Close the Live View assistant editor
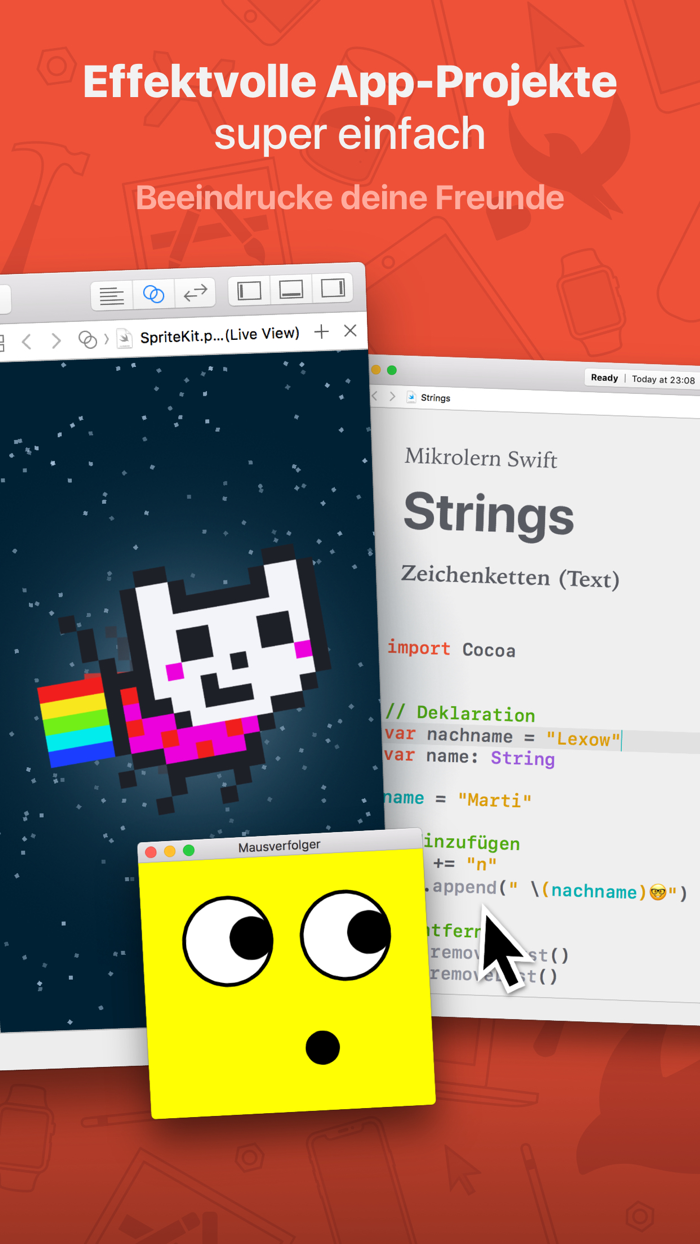Viewport: 700px width, 1244px height. click(x=350, y=331)
